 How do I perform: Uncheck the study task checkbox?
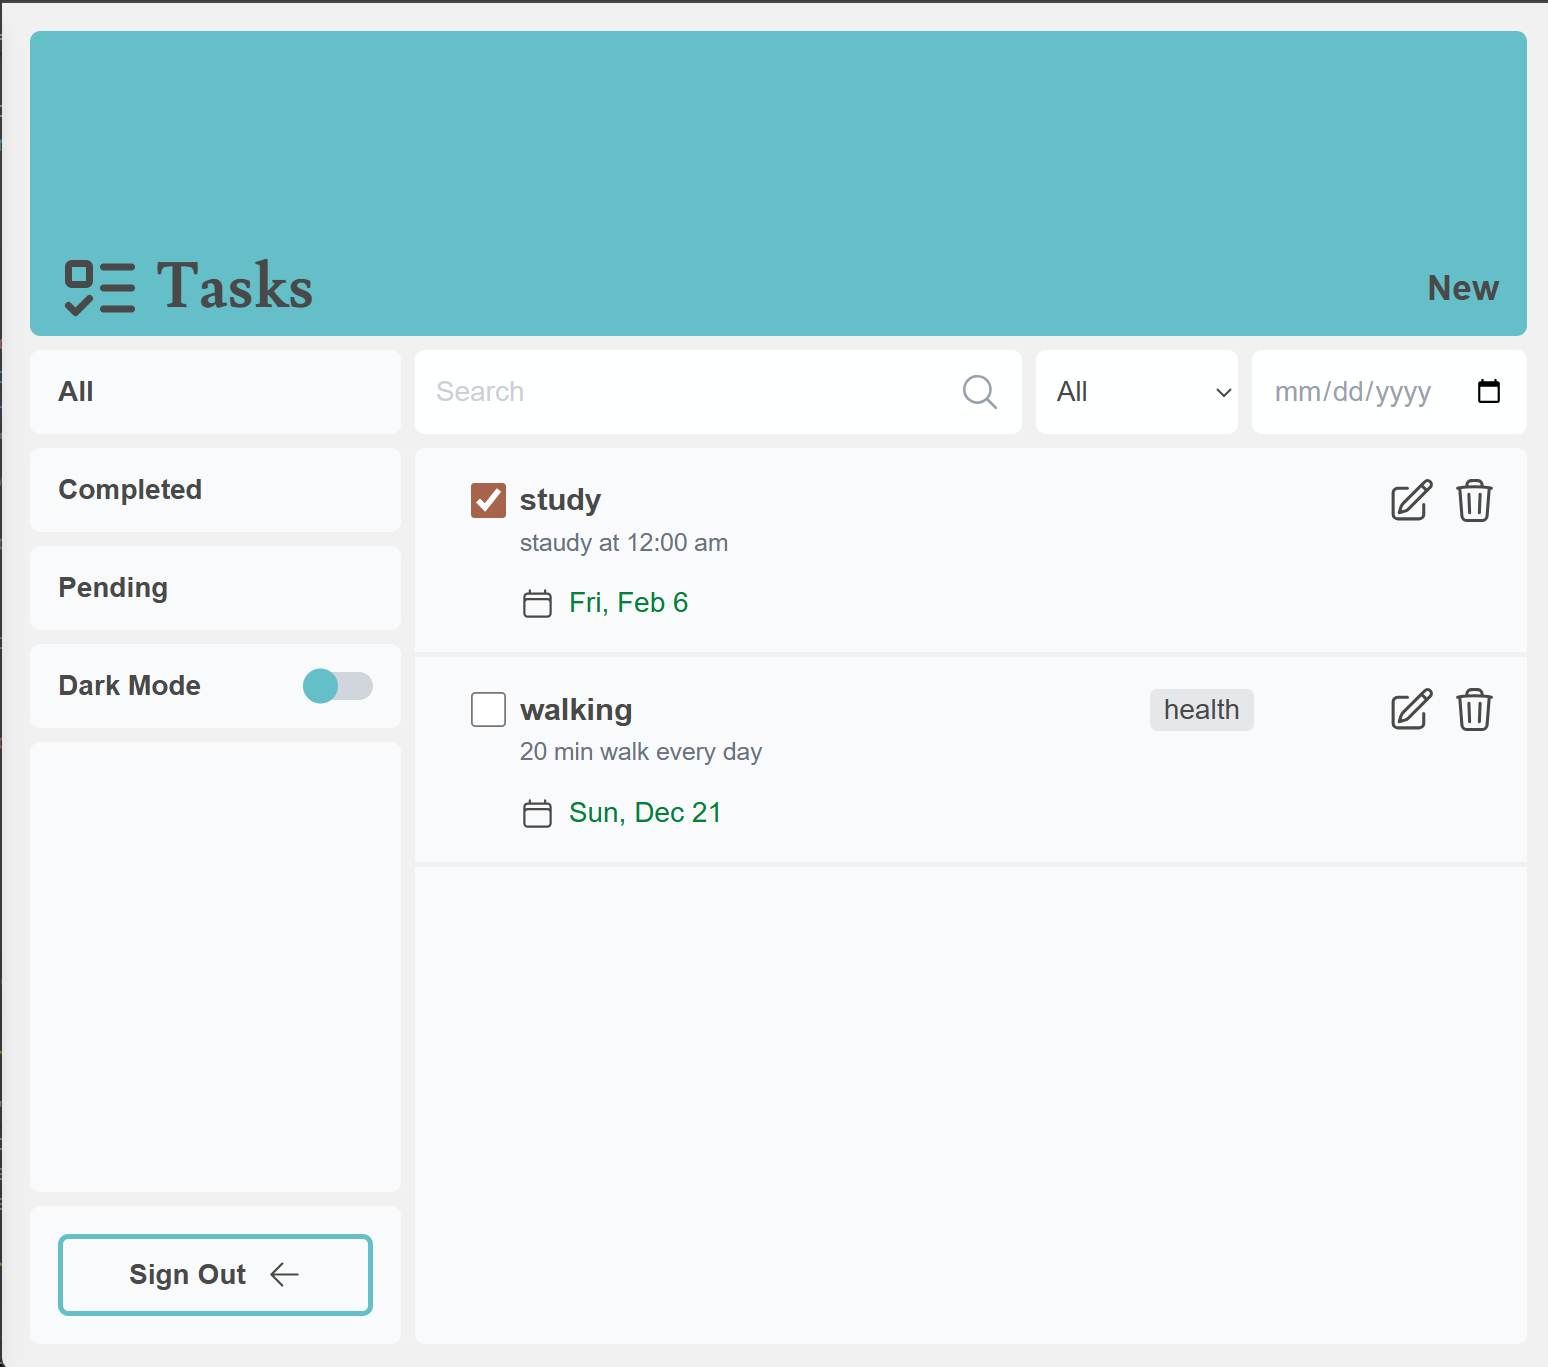point(488,500)
